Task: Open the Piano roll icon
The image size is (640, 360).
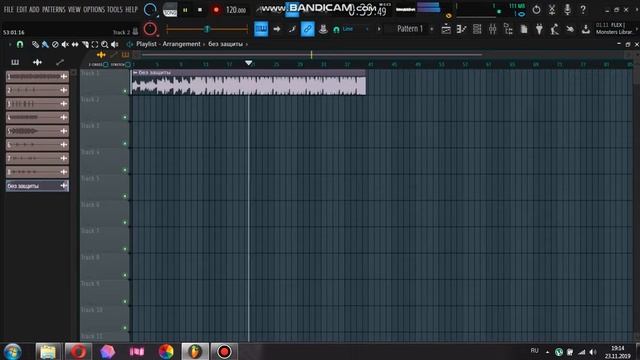Action: tap(462, 29)
